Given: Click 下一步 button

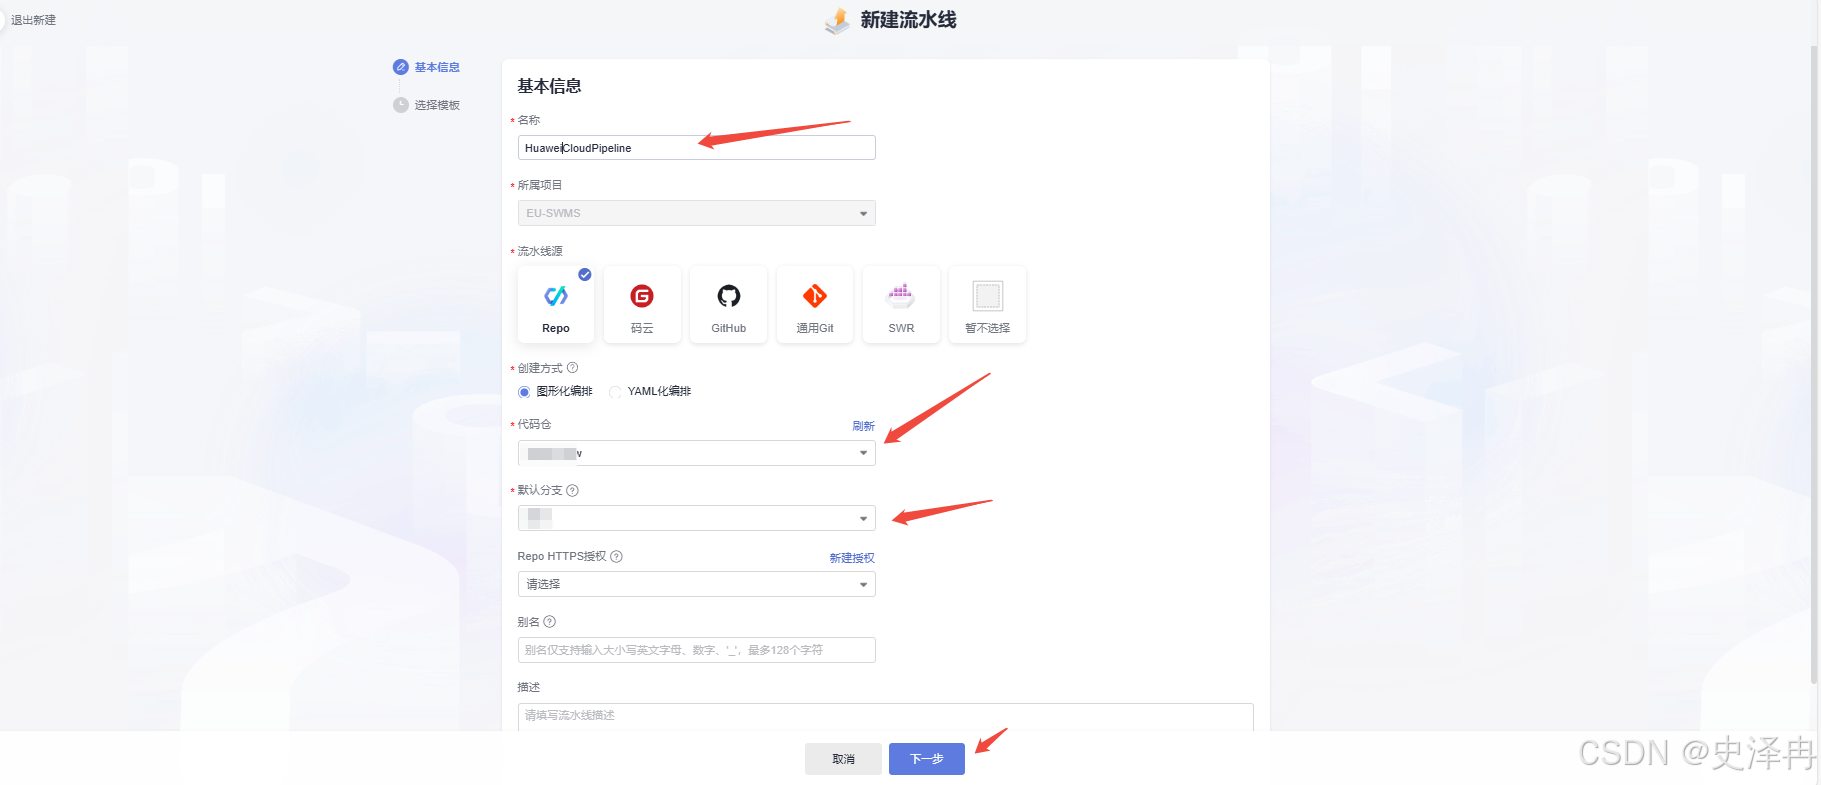Looking at the screenshot, I should tap(927, 759).
